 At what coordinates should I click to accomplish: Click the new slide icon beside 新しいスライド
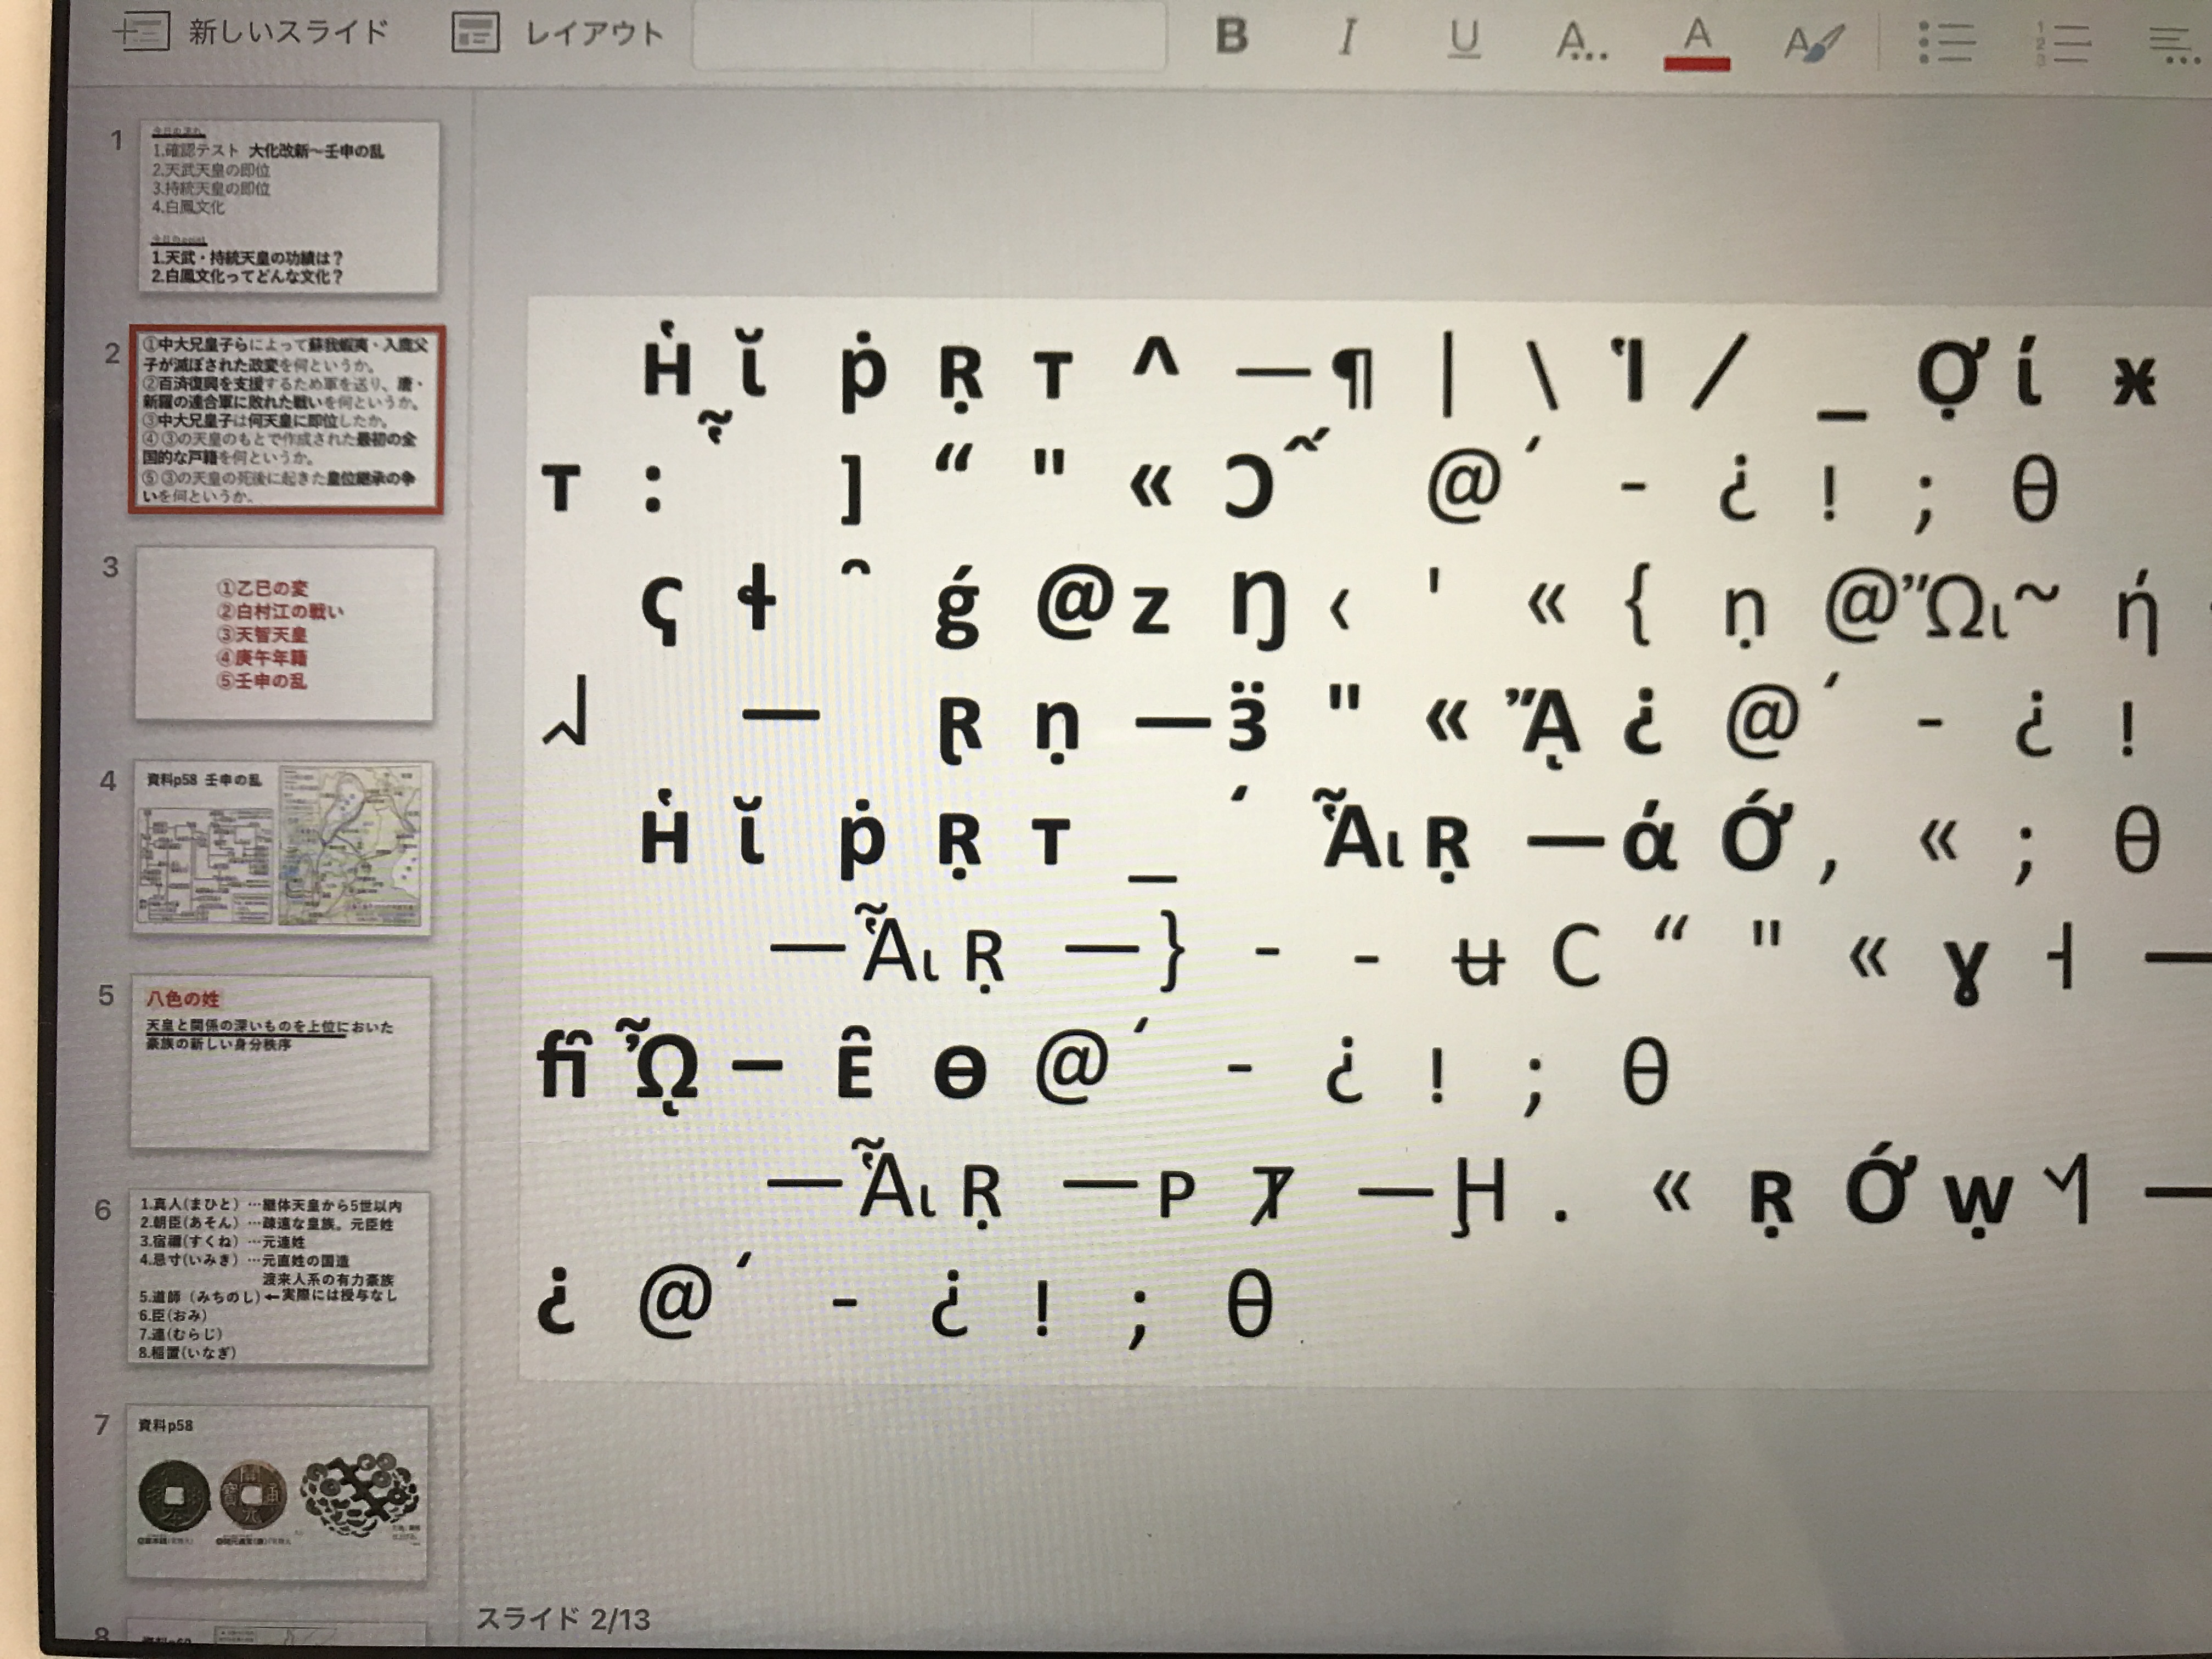click(140, 32)
